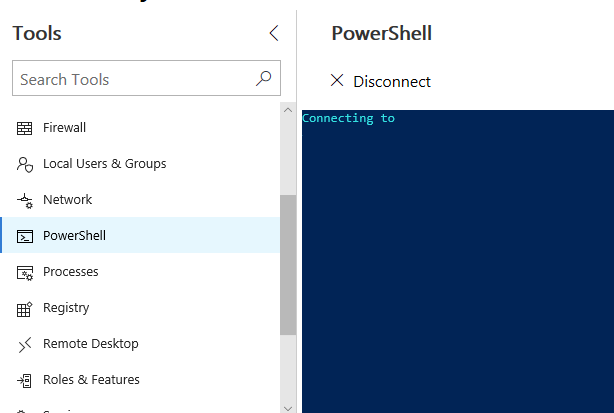This screenshot has height=413, width=614.
Task: Click the Disconnect X icon
Action: [x=337, y=80]
